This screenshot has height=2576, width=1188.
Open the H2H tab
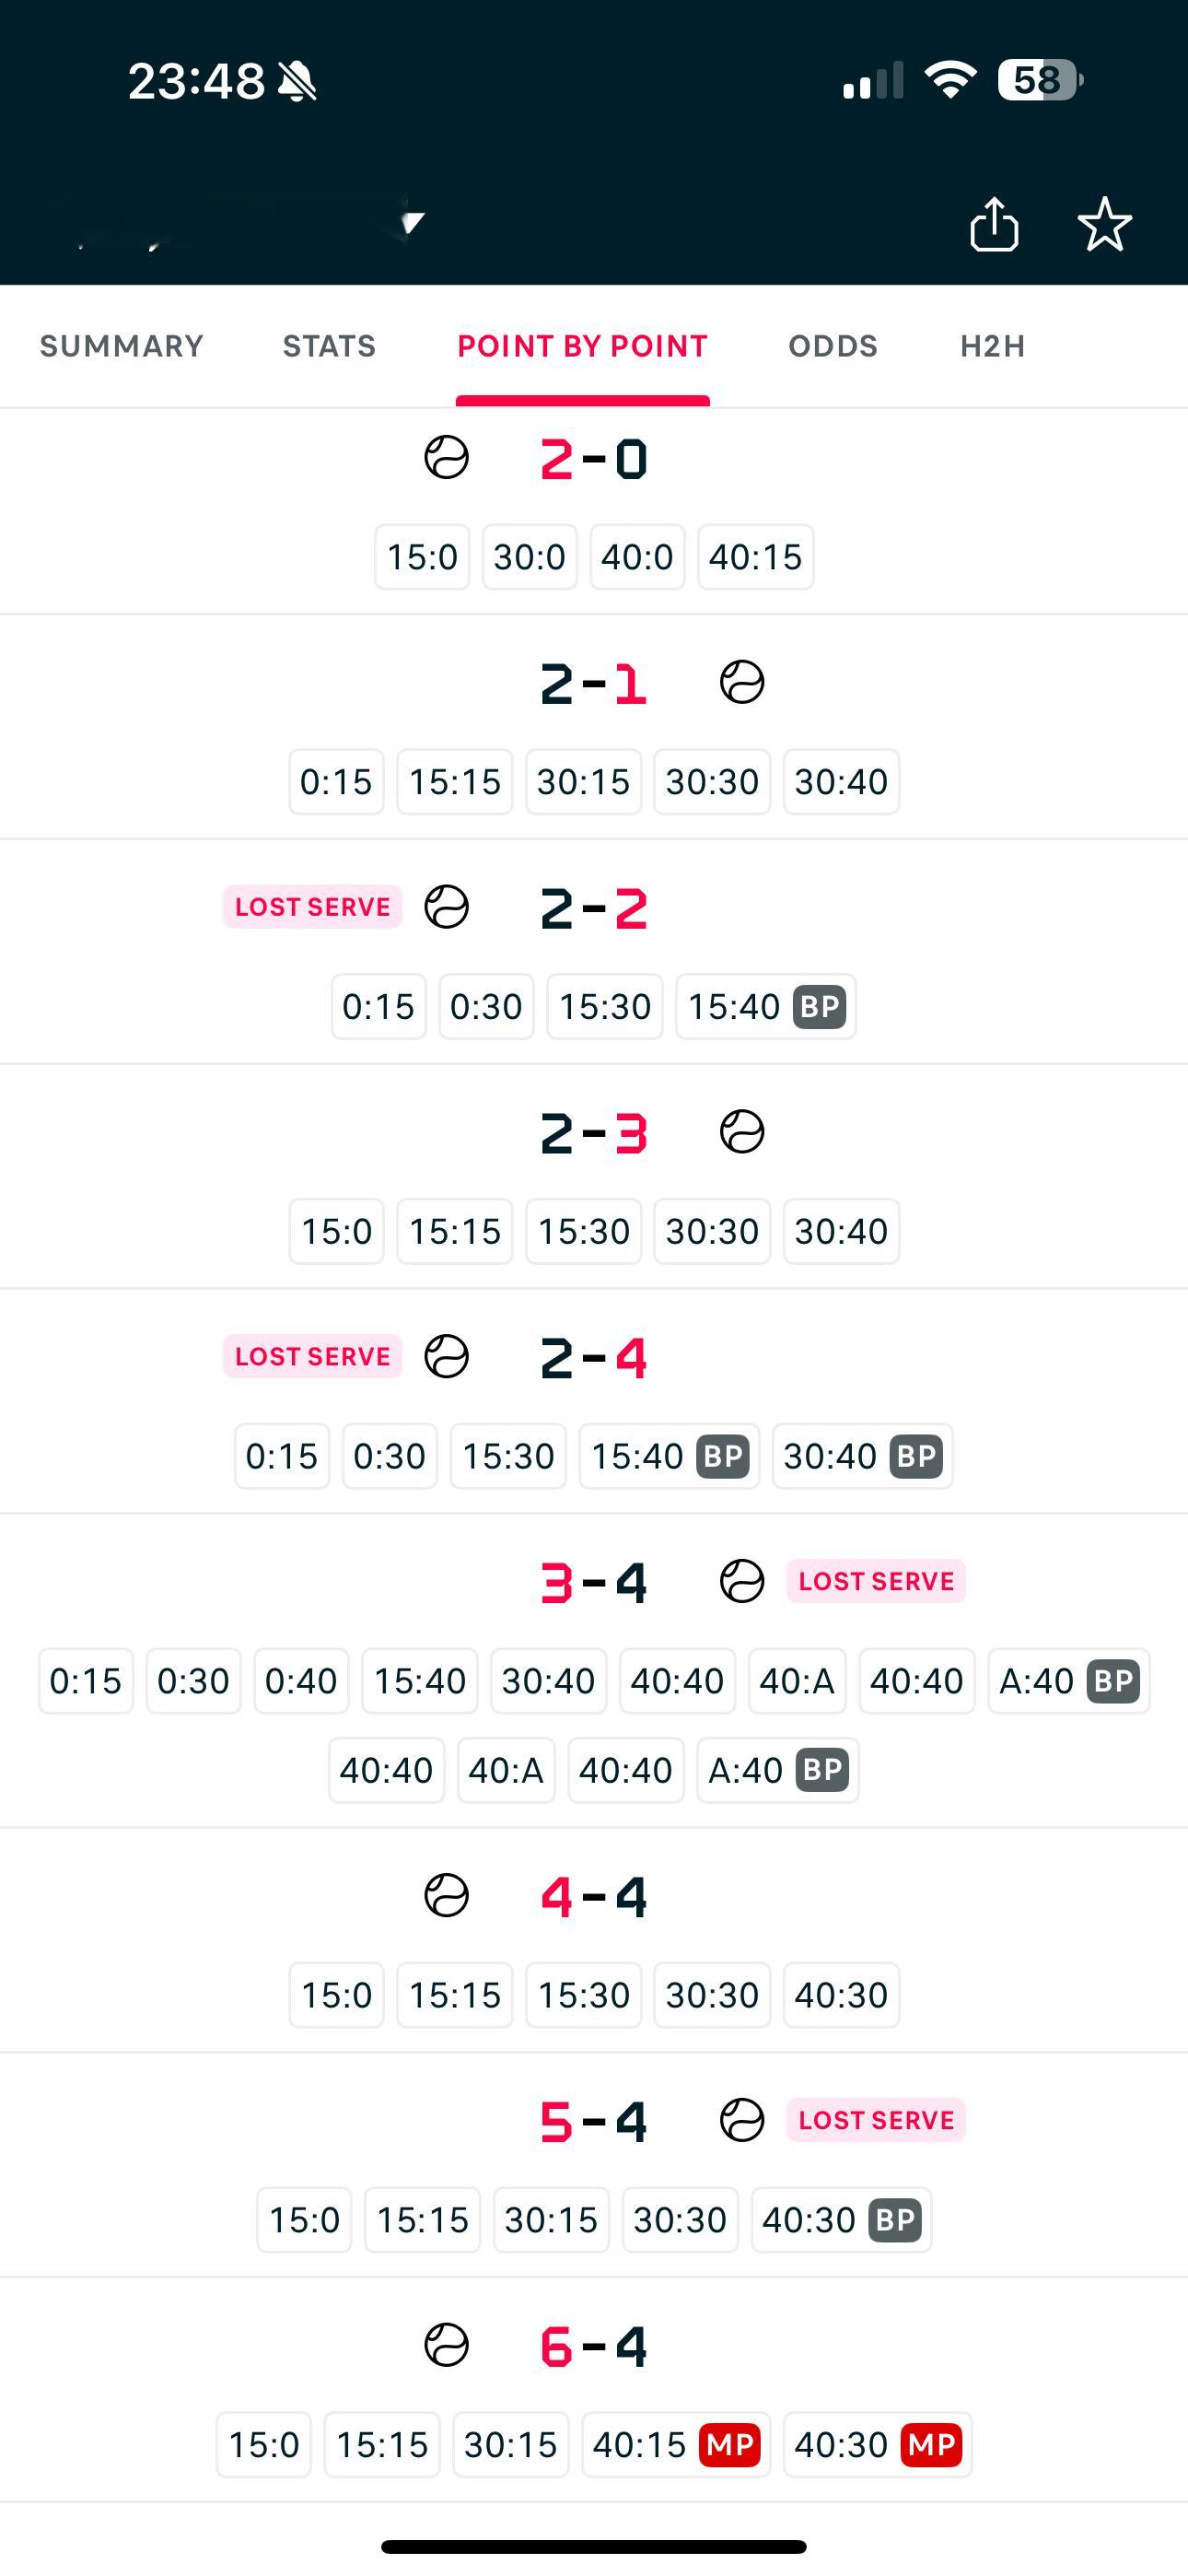[993, 346]
